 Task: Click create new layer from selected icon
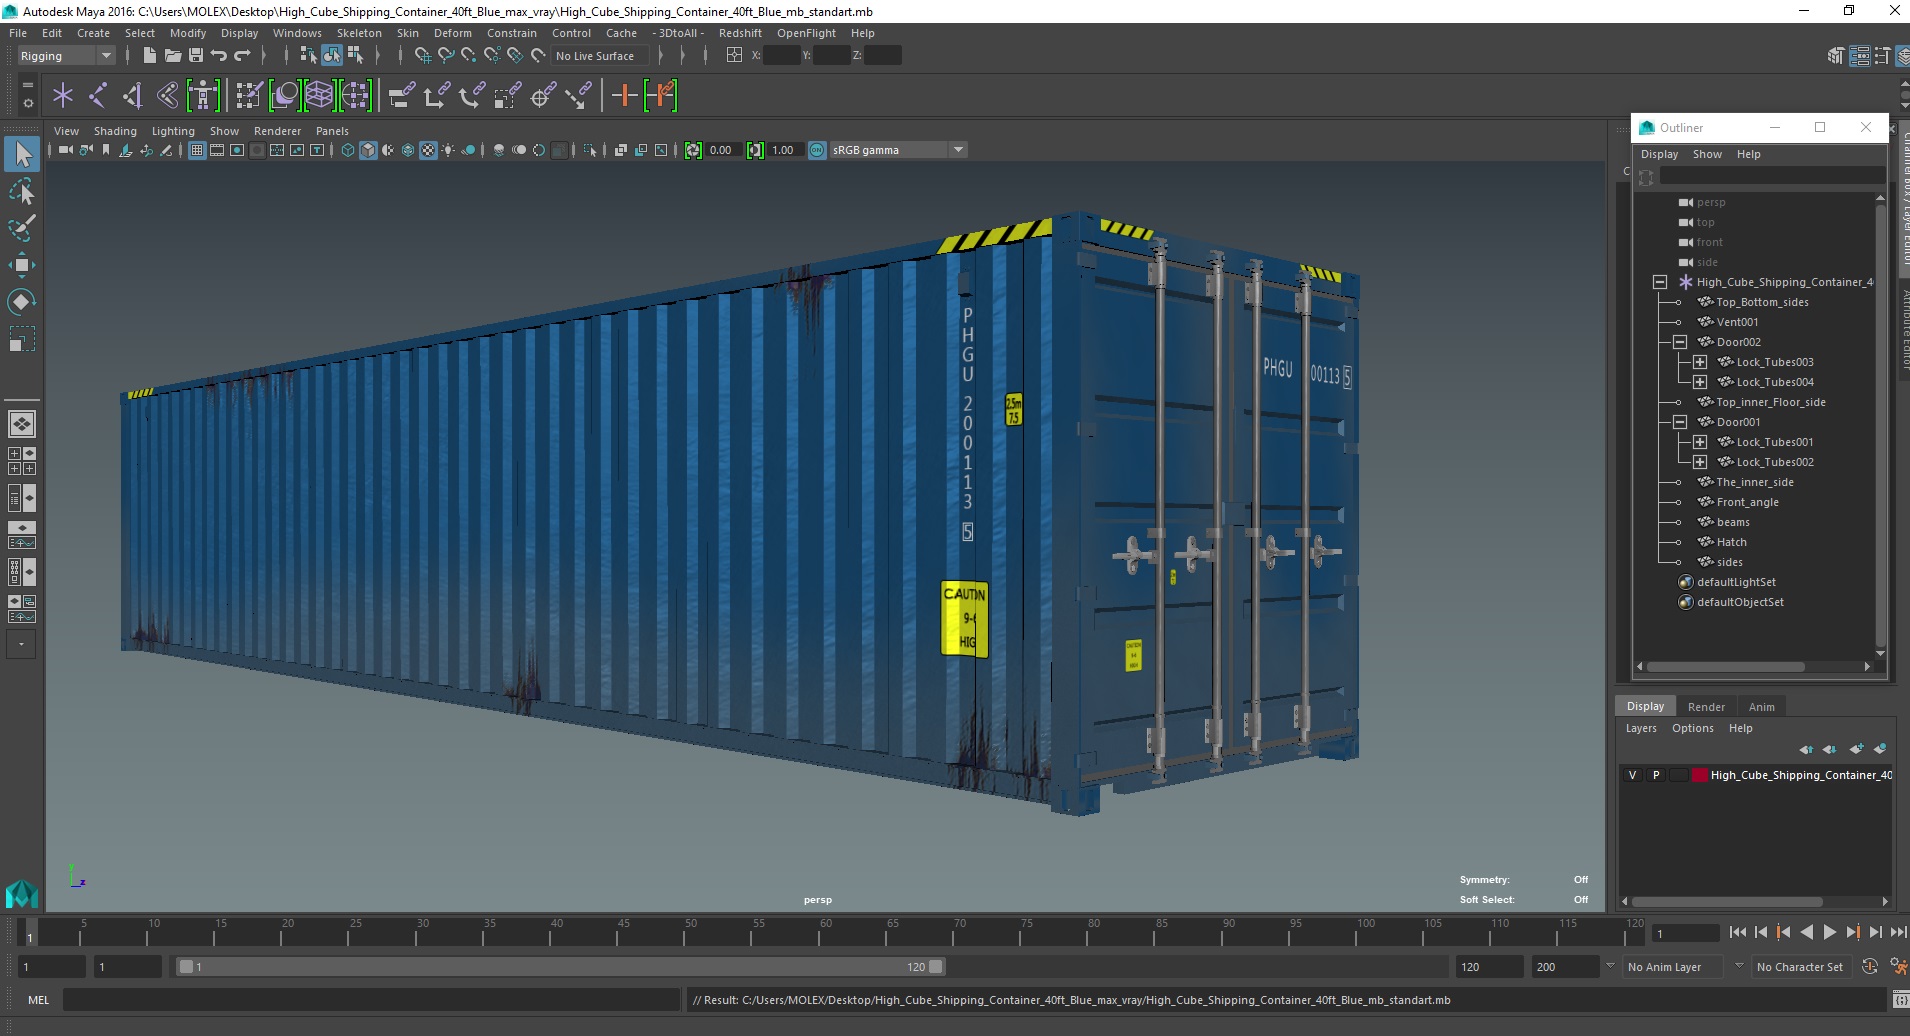[x=1880, y=749]
